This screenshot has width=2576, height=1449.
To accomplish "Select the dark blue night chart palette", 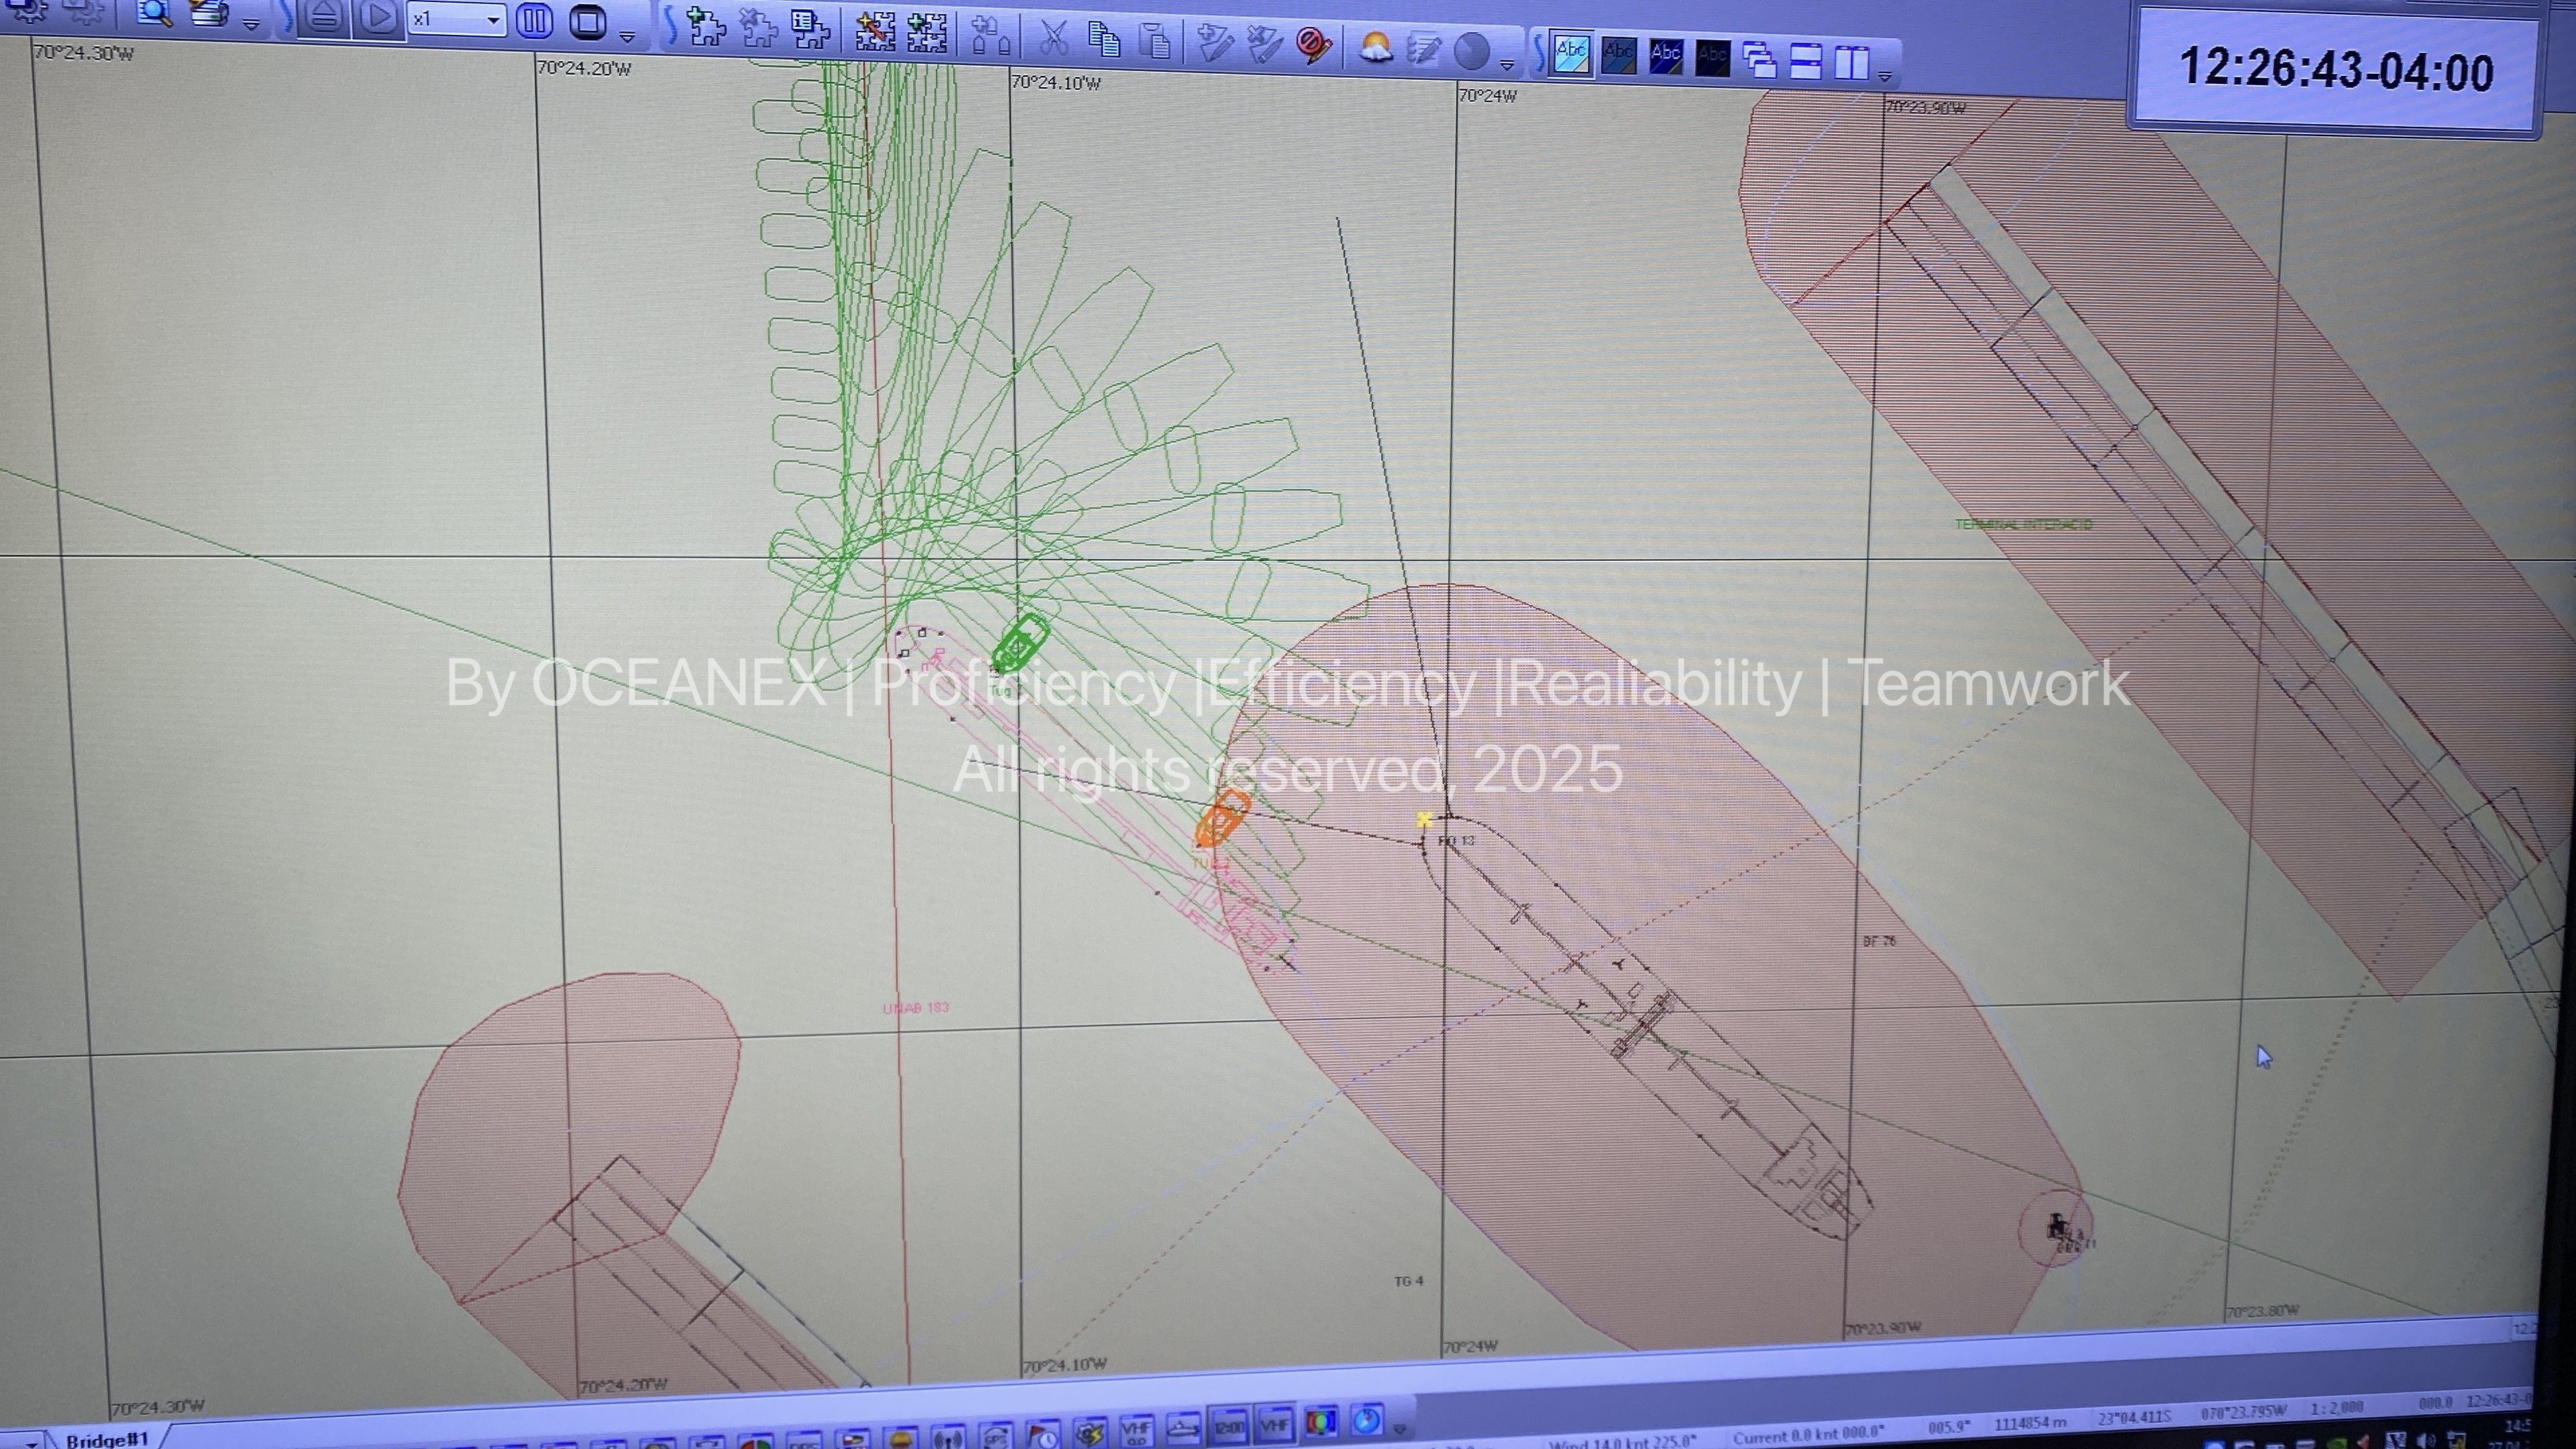I will 1666,57.
